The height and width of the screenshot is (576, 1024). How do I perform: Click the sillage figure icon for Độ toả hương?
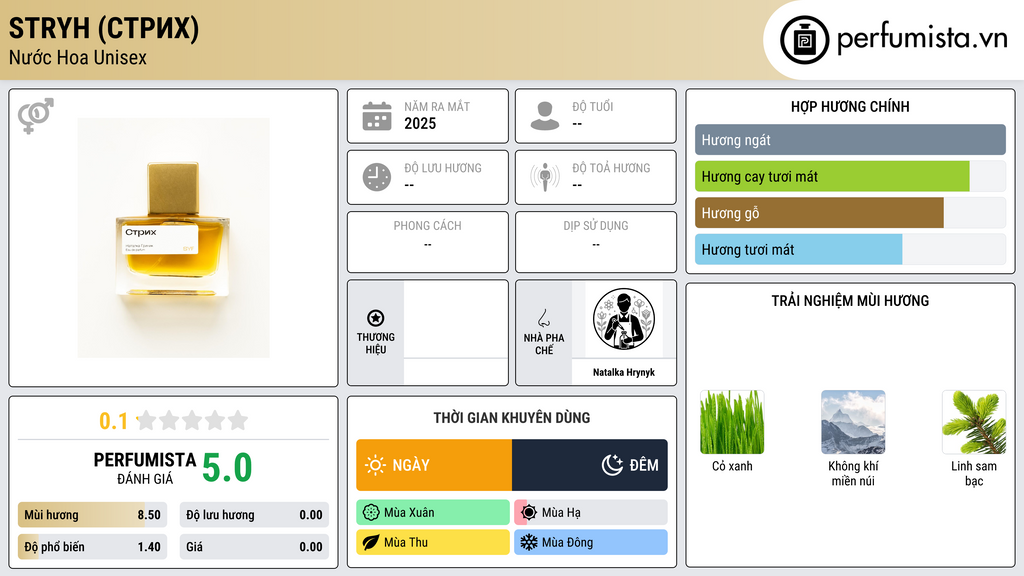pos(545,177)
